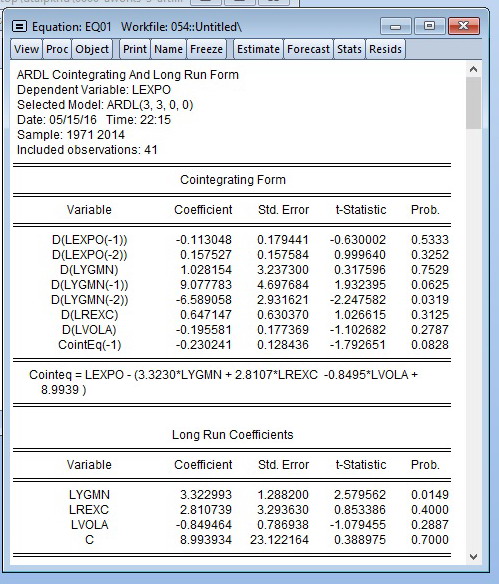Viewport: 499px width, 584px height.
Task: Click the Cointeq equation text
Action: [x=223, y=382]
